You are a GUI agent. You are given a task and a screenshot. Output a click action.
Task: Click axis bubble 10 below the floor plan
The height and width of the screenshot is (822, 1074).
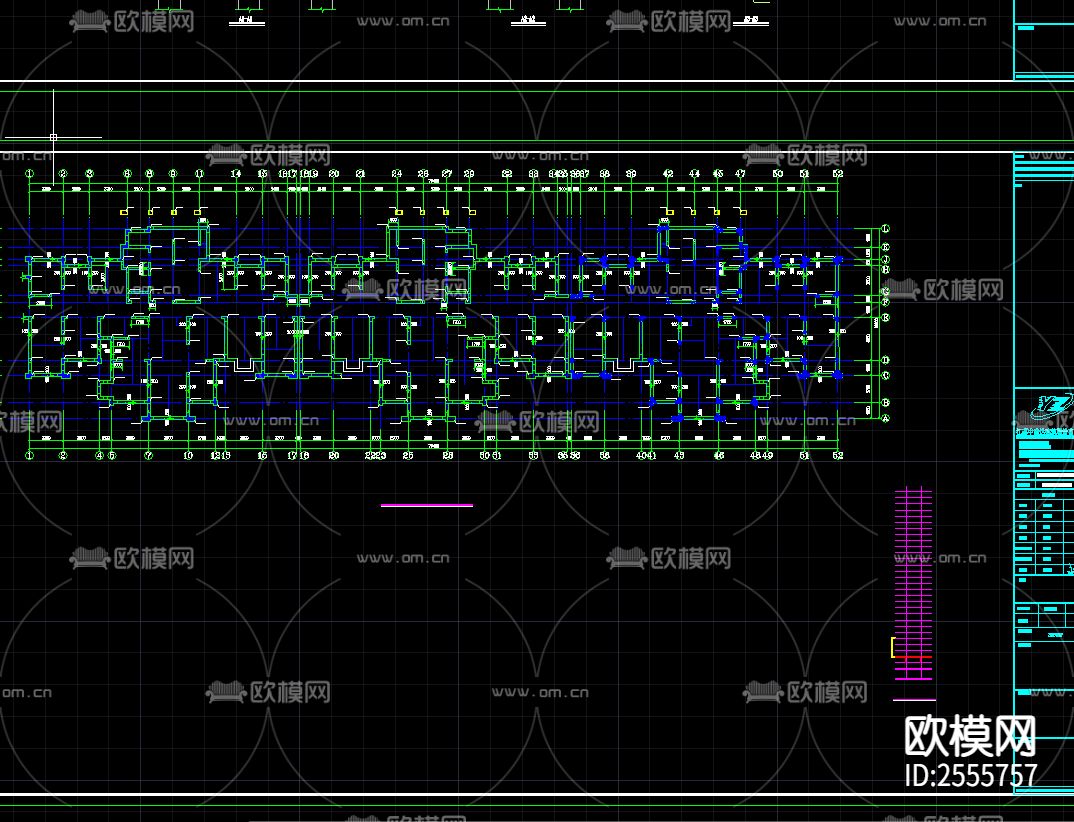pos(188,455)
